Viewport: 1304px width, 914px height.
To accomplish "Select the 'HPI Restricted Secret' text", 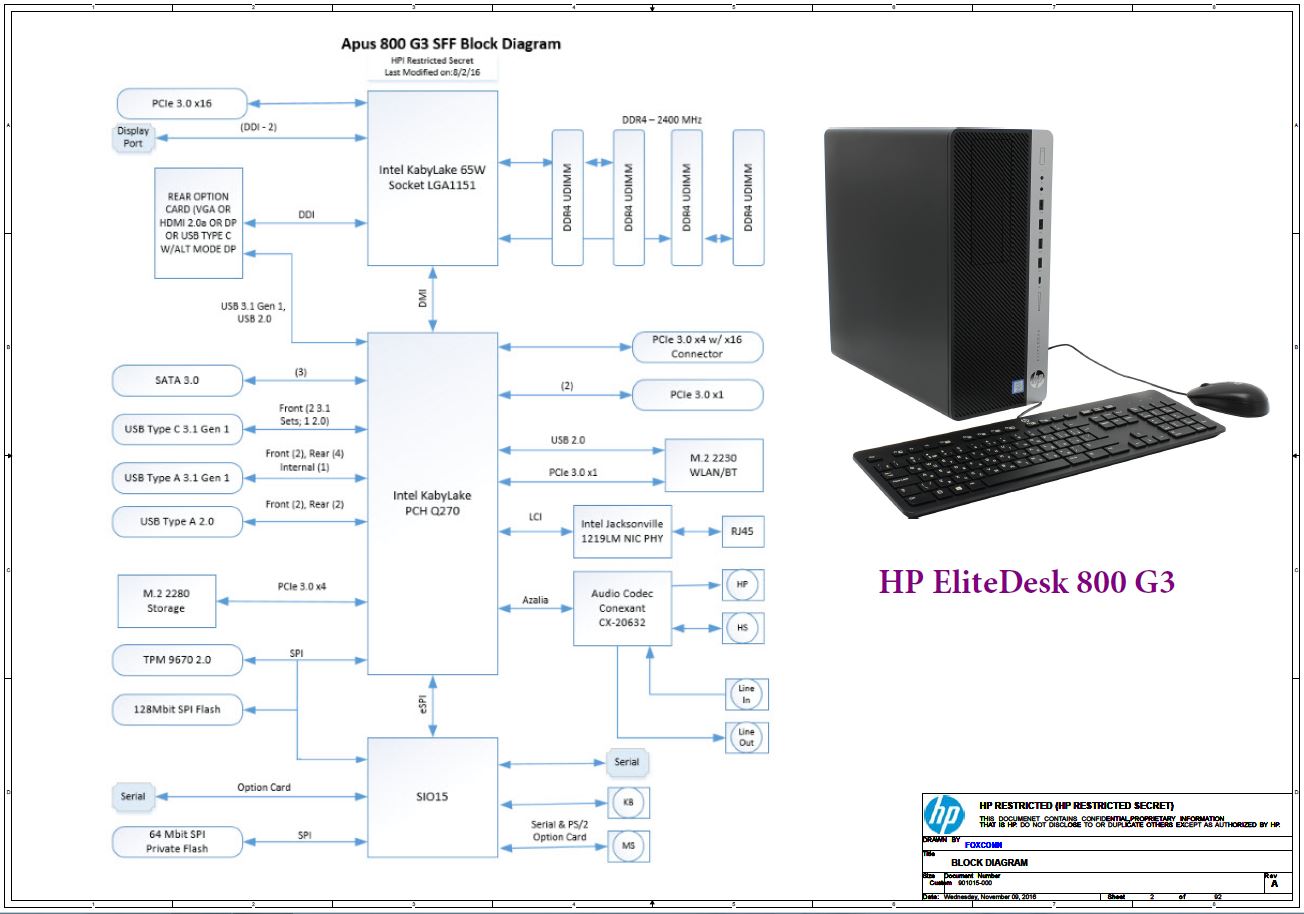I will click(x=432, y=59).
